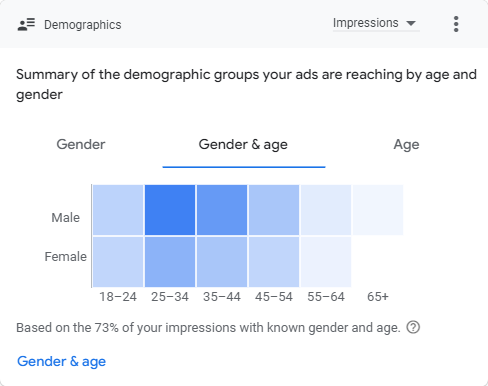Select the Female 55–64 heatmap cell
Image resolution: width=488 pixels, height=386 pixels.
point(326,262)
